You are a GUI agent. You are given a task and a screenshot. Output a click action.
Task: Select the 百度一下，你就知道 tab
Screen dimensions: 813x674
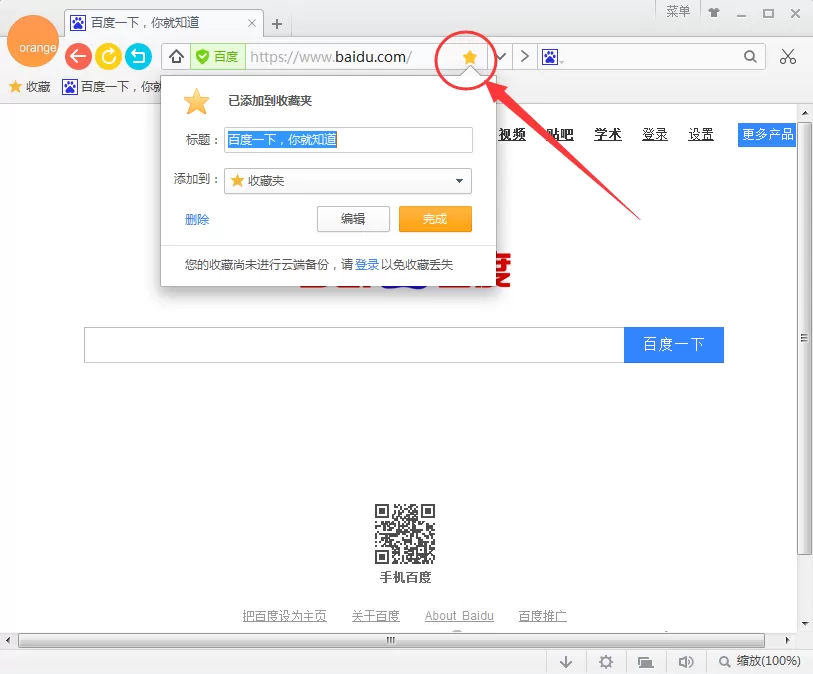[x=164, y=23]
